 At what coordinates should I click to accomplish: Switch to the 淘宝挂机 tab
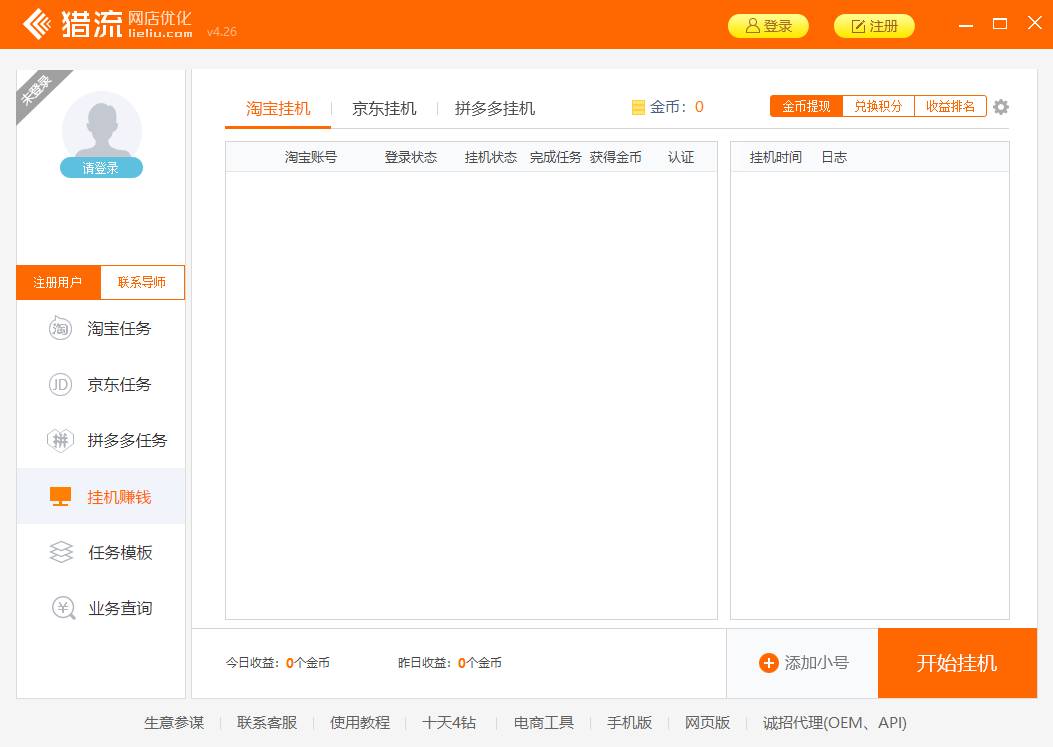tap(278, 108)
